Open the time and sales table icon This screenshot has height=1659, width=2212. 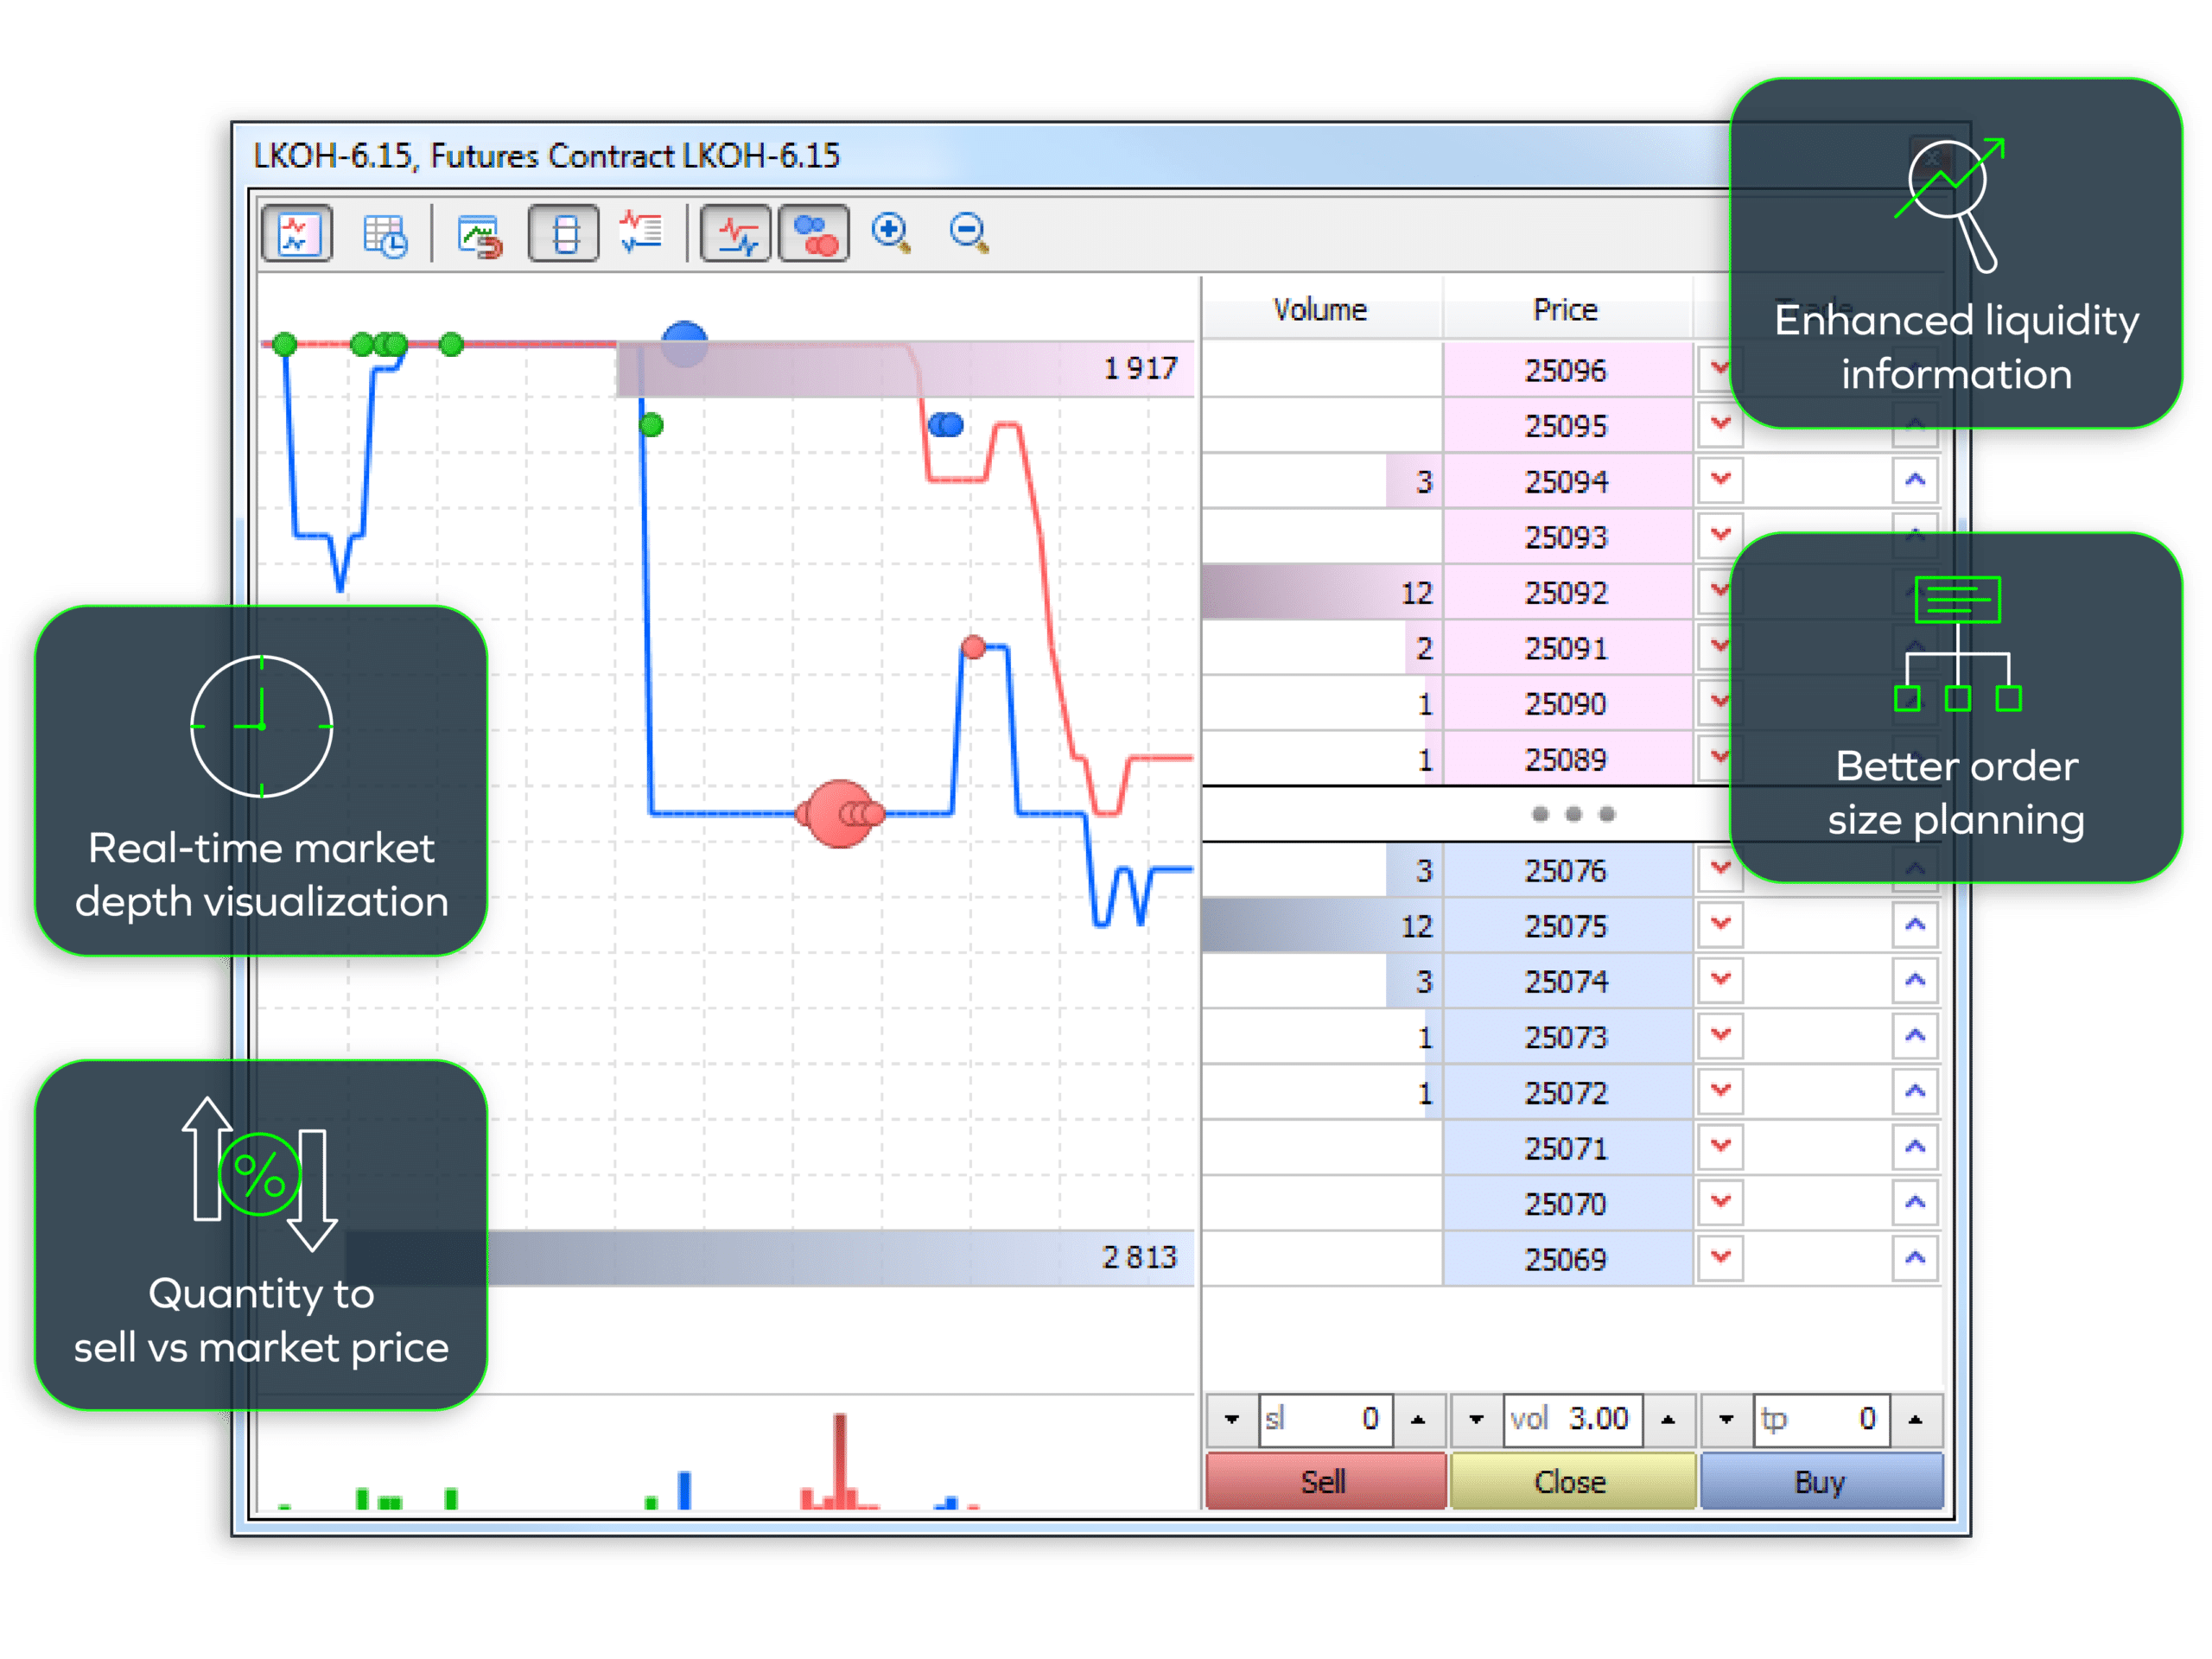(385, 234)
